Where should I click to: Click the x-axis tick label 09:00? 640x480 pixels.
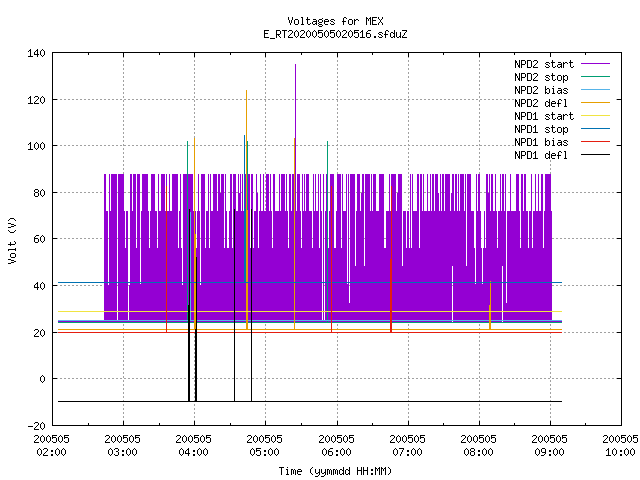tap(549, 452)
